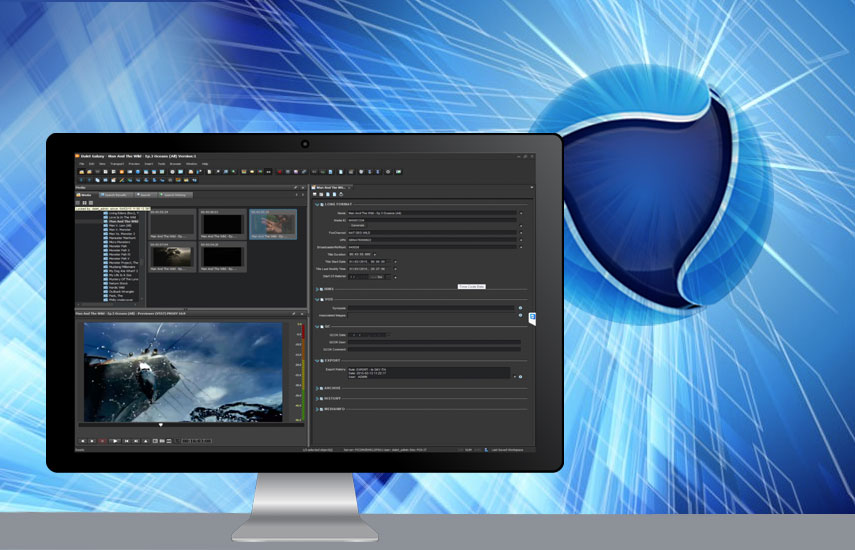Collapse the QC section
855x550 pixels.
pyautogui.click(x=317, y=327)
